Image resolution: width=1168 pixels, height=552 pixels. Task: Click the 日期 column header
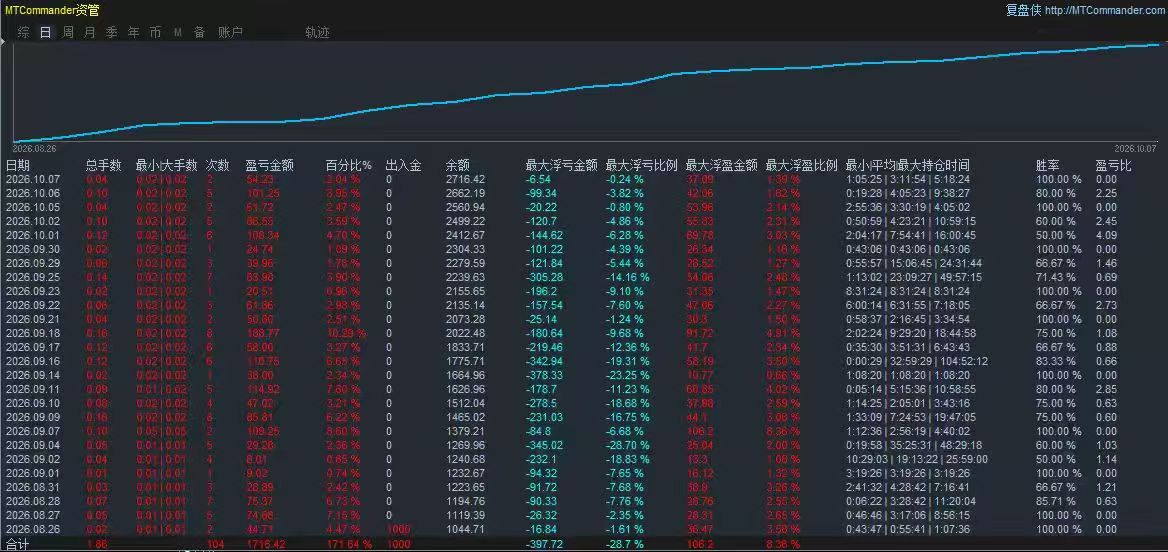(19, 165)
